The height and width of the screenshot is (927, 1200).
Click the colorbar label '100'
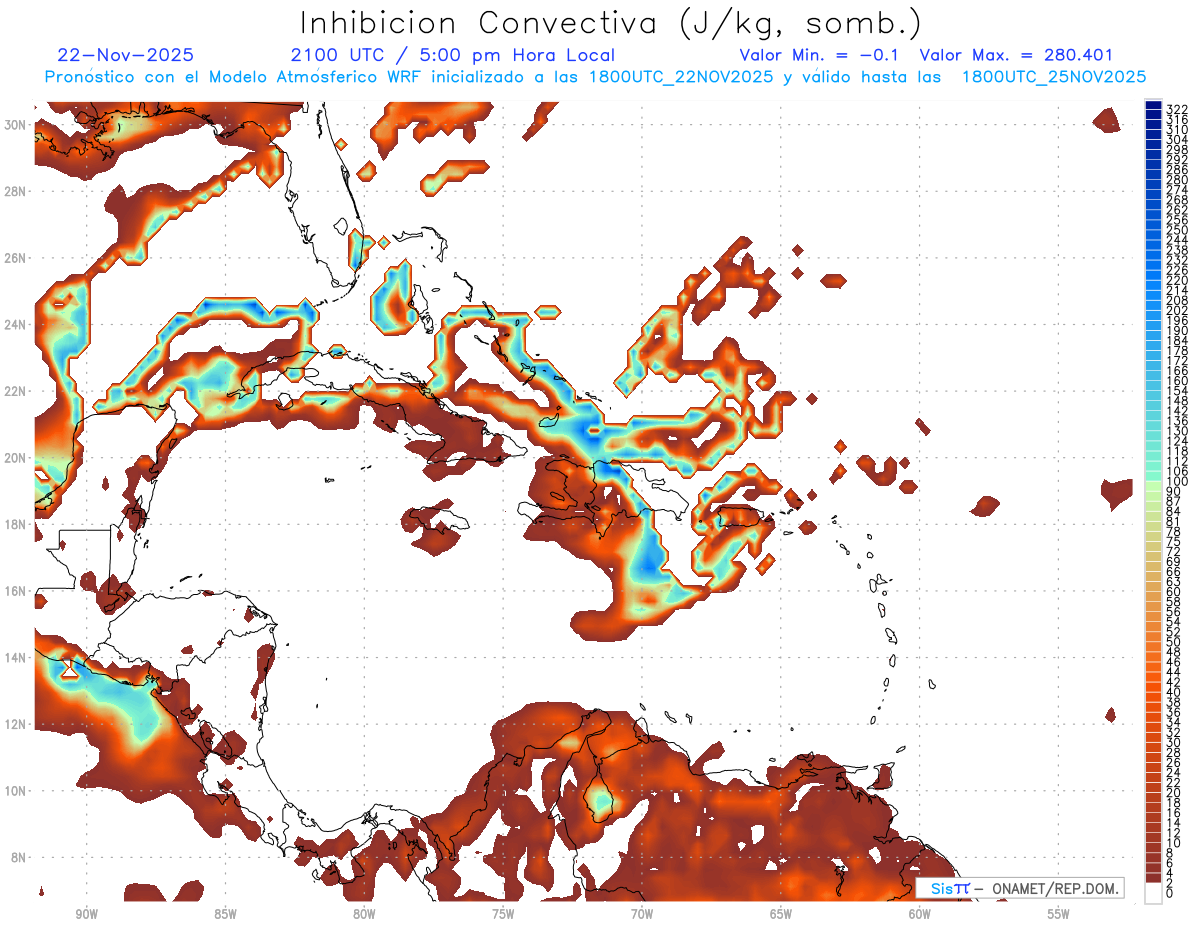click(x=1176, y=481)
